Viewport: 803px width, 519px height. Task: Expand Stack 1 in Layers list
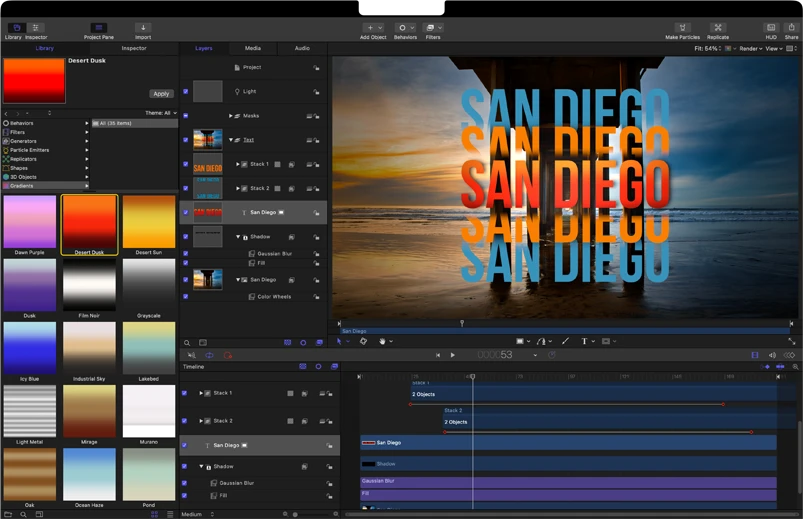(238, 164)
